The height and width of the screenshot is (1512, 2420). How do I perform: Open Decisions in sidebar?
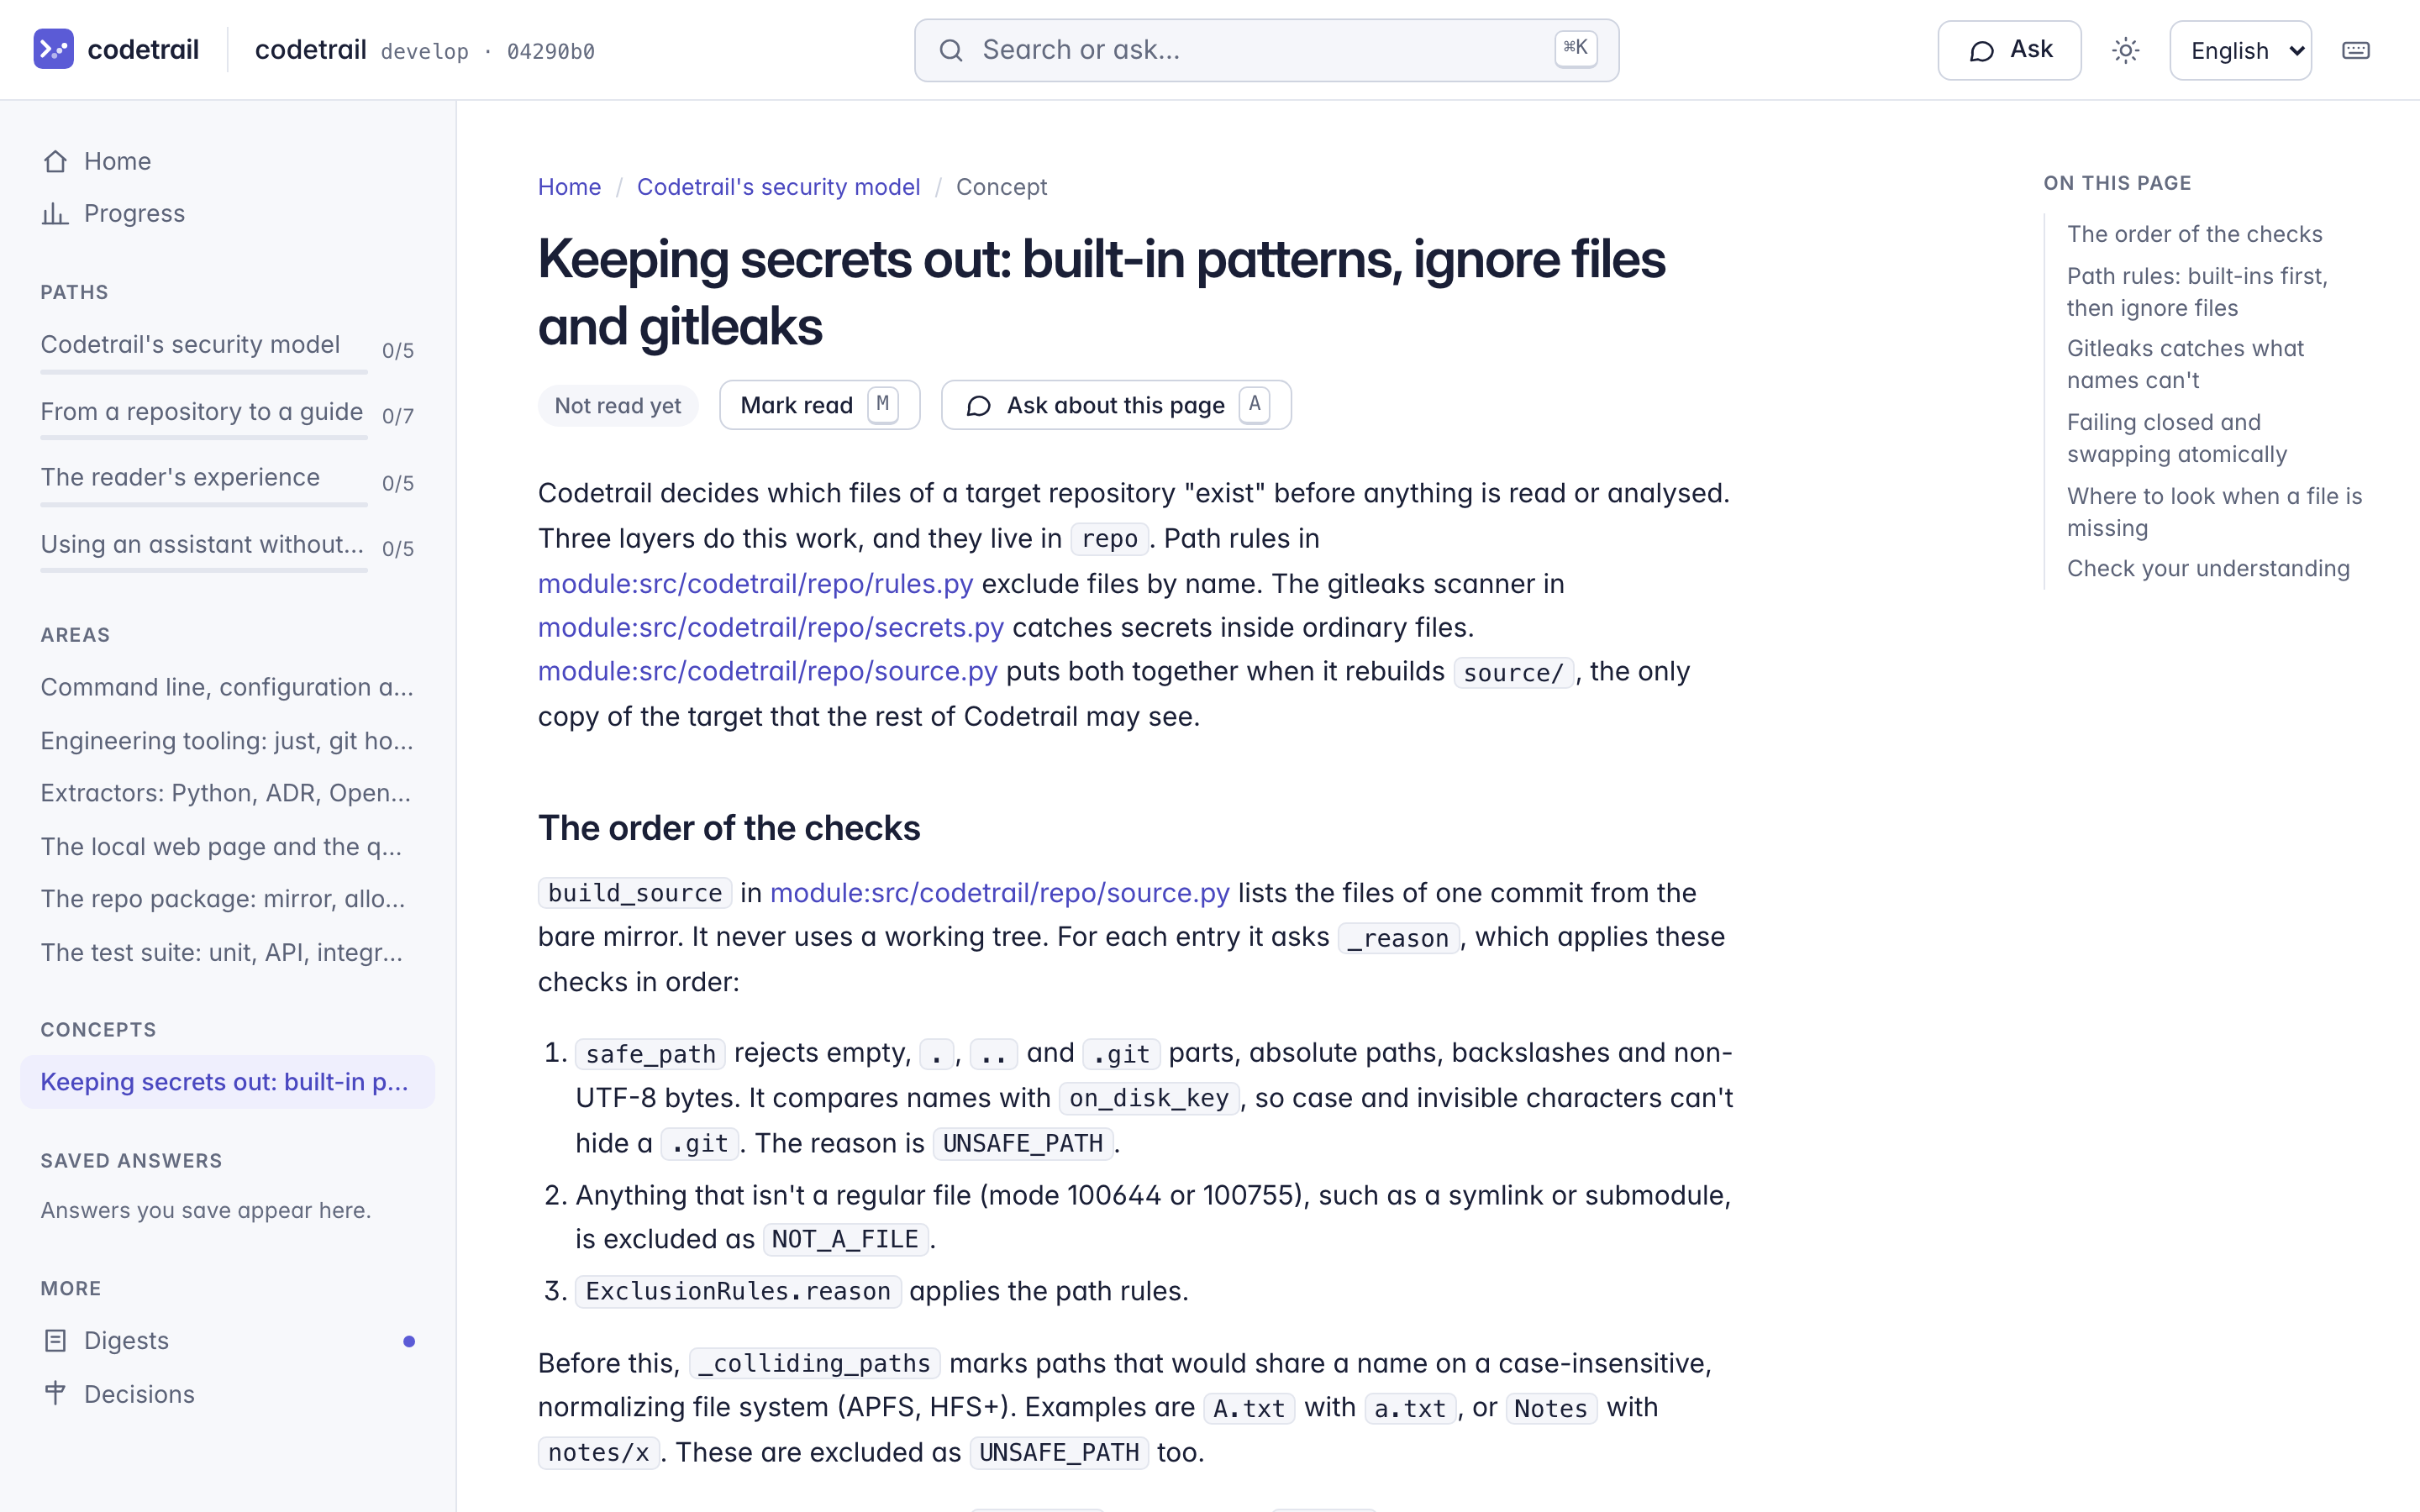228,1393
